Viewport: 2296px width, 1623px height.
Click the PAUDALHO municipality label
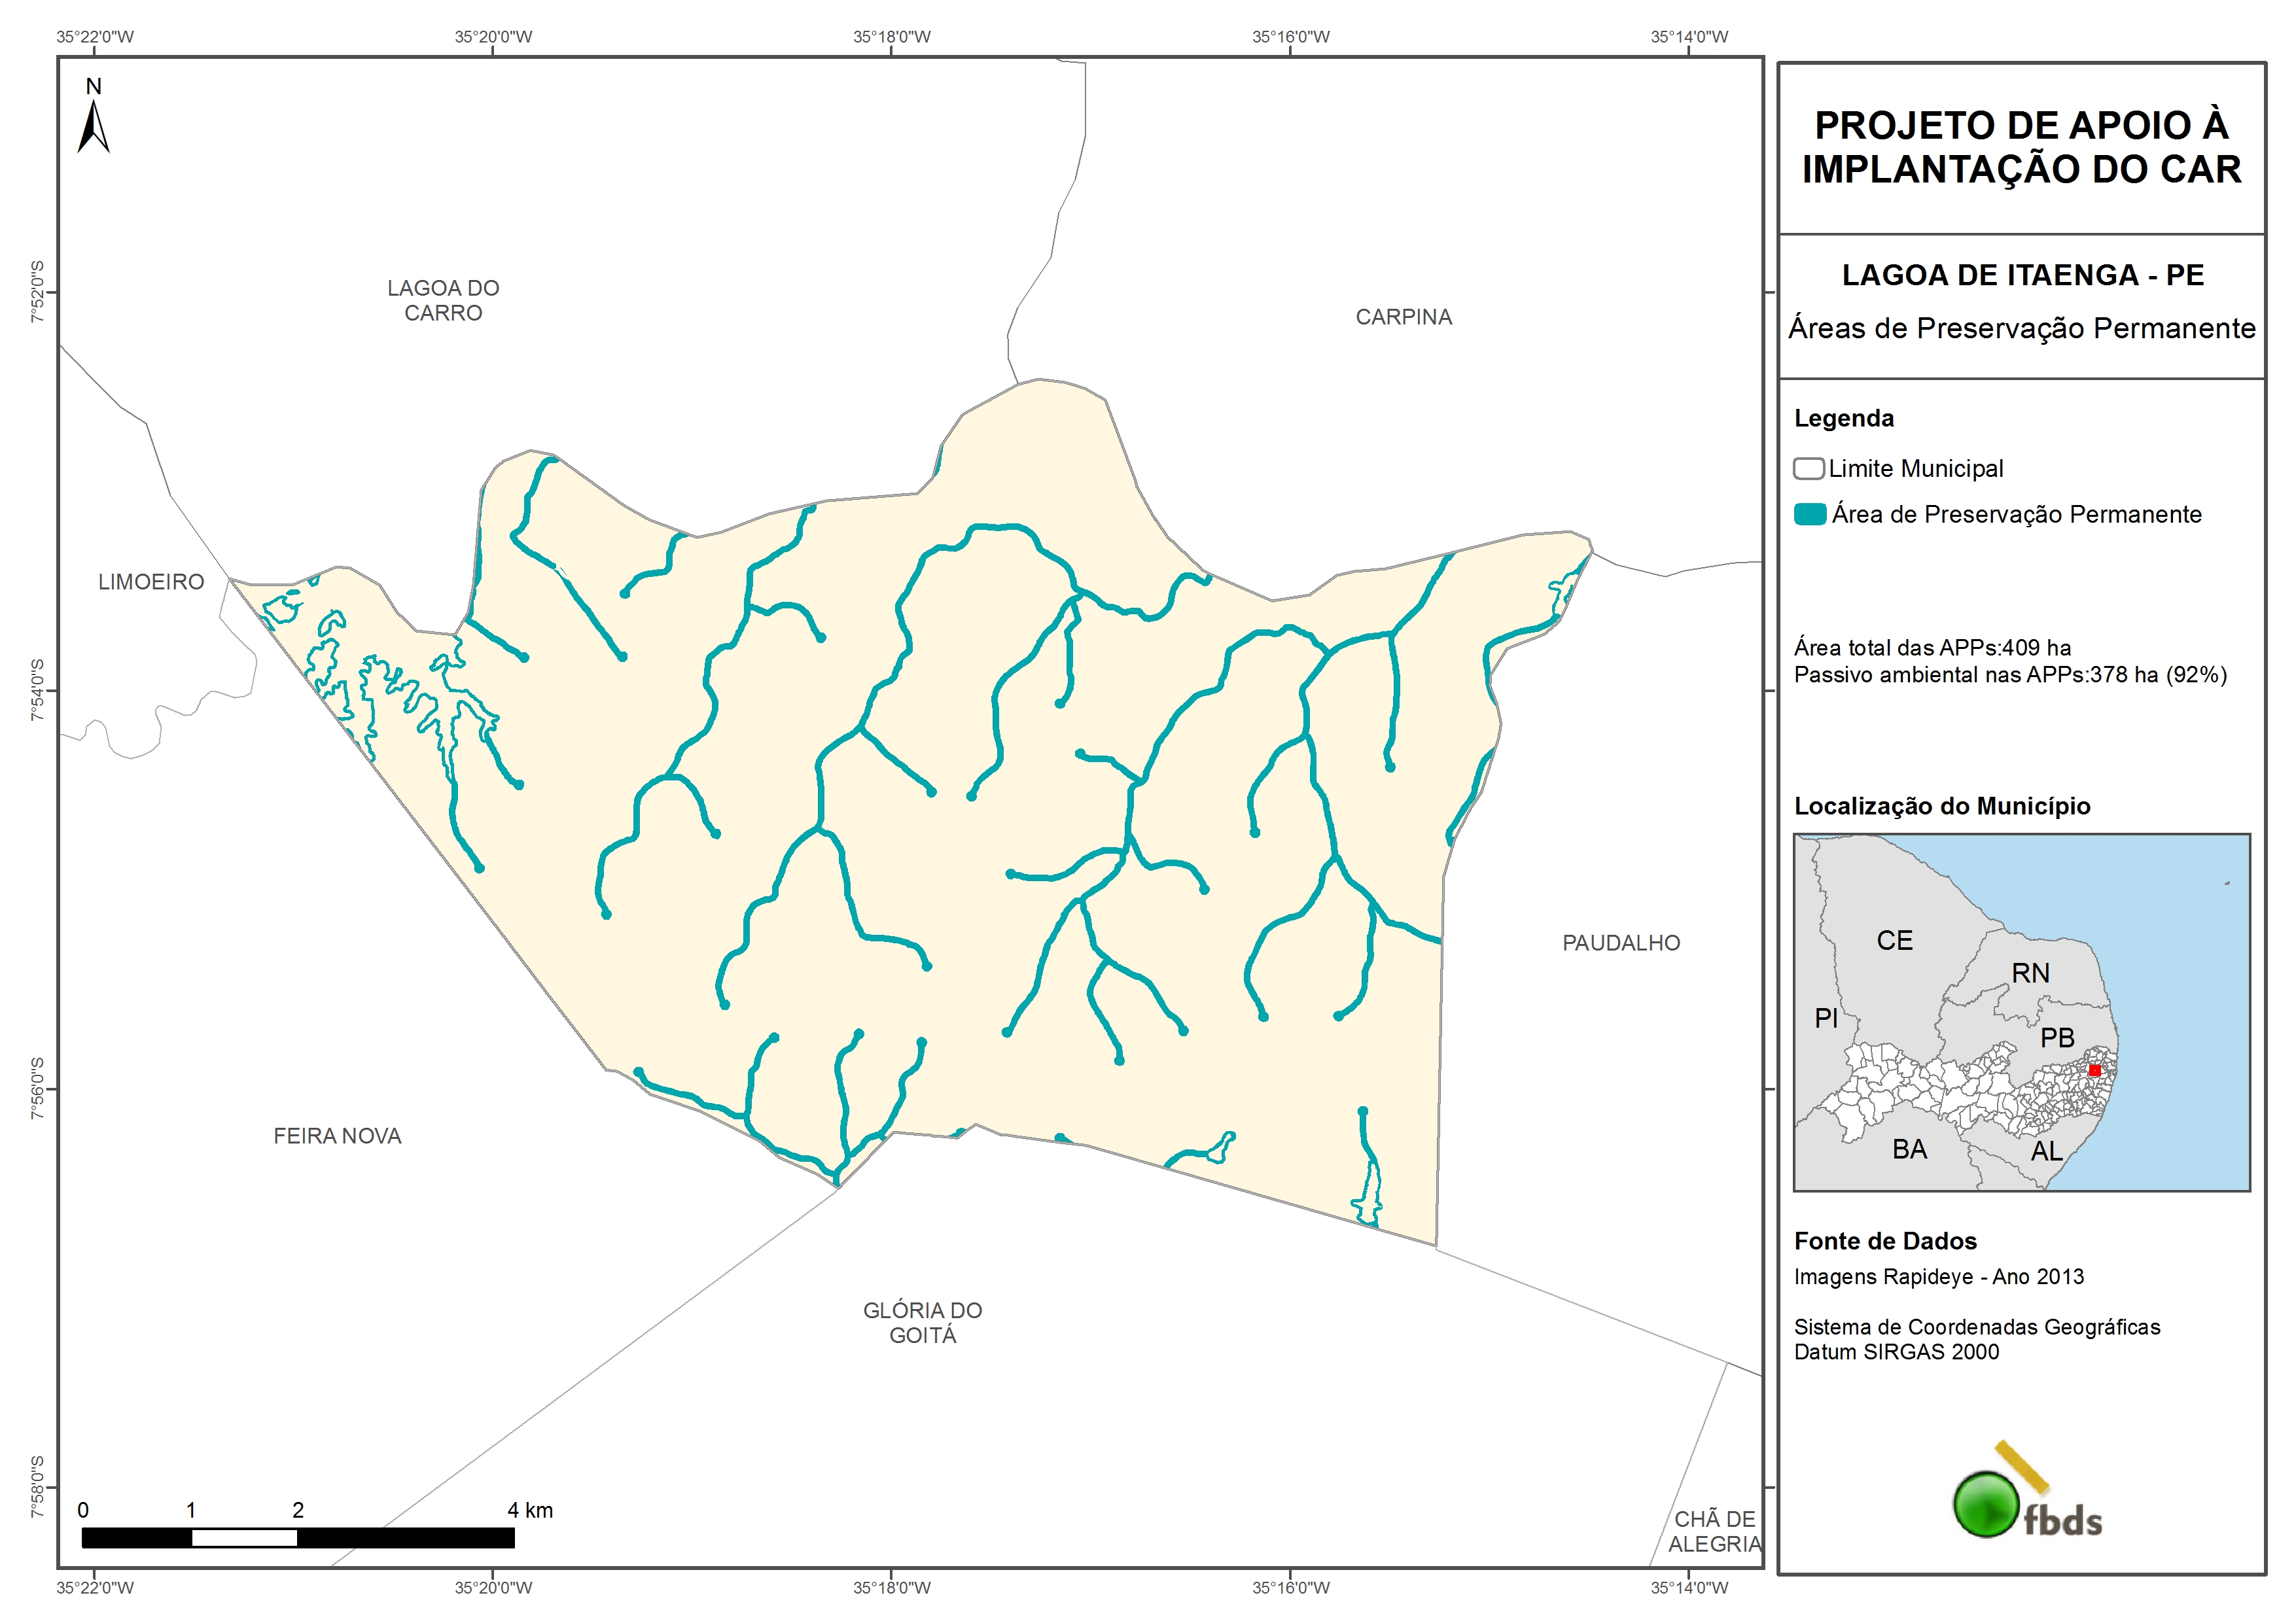pos(1621,943)
